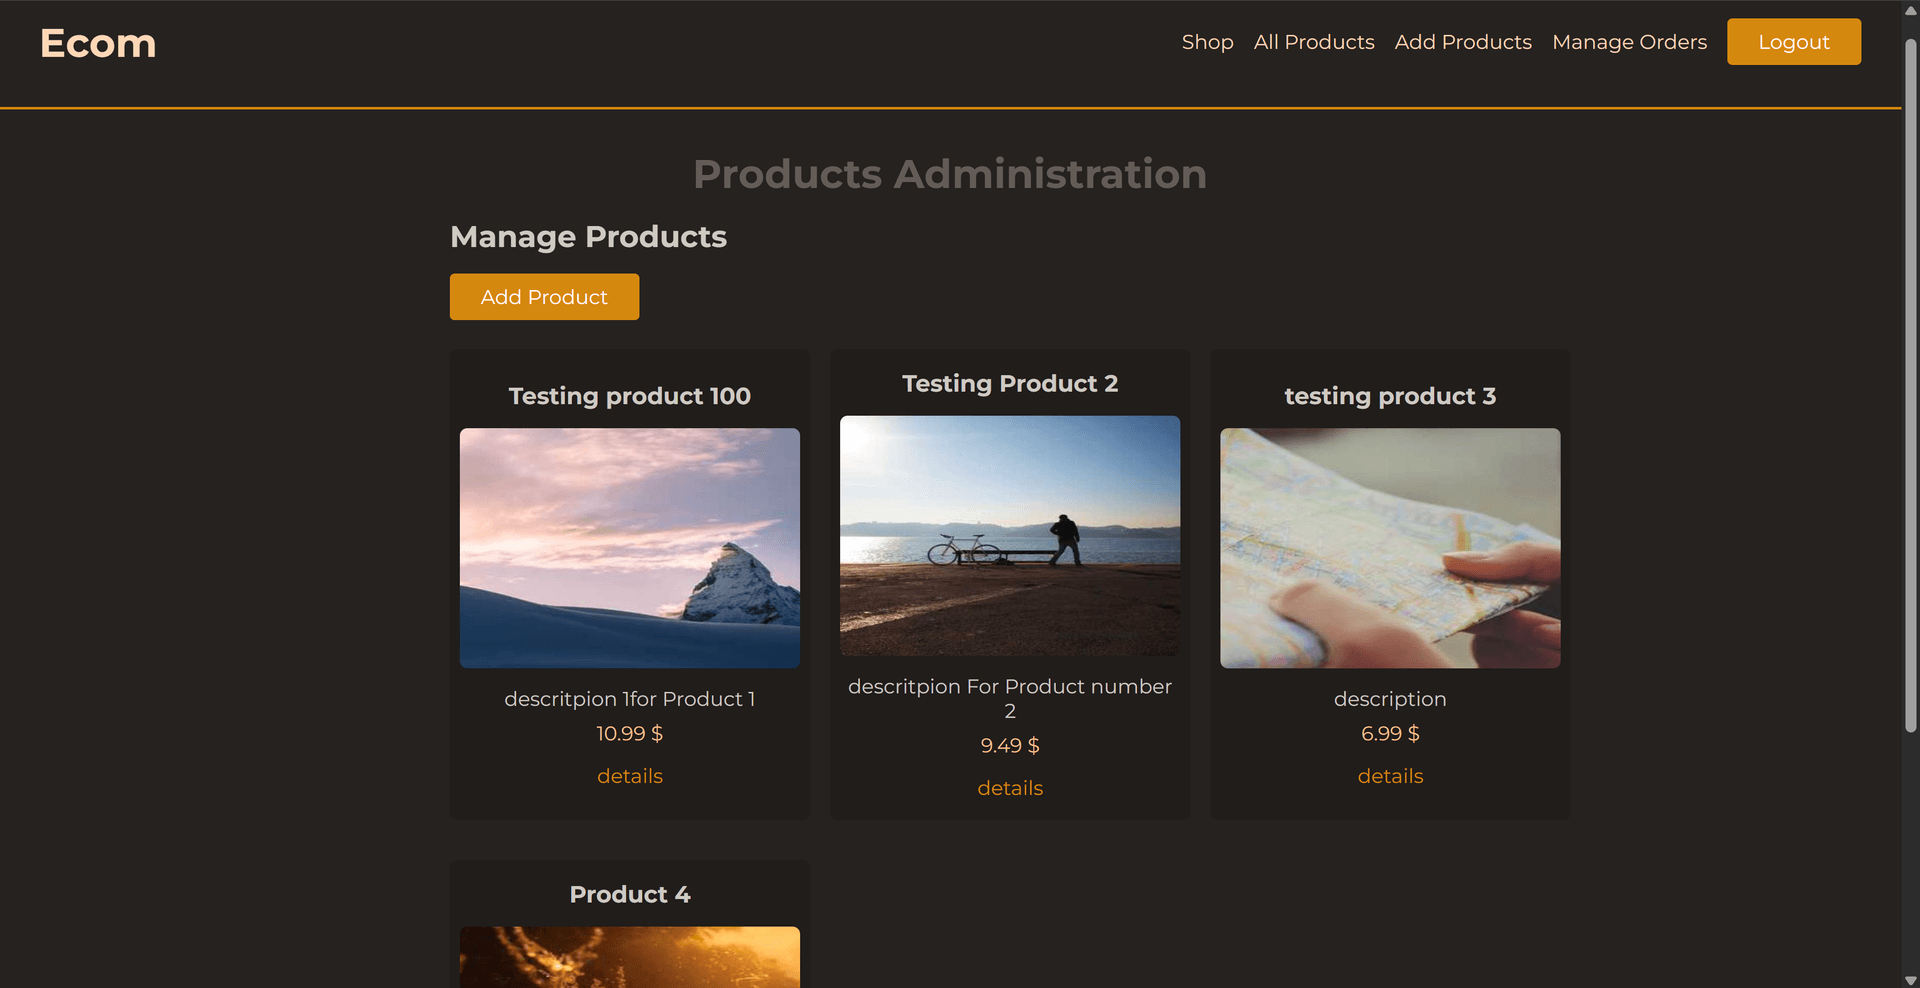Open the Shop nav link

(x=1207, y=42)
